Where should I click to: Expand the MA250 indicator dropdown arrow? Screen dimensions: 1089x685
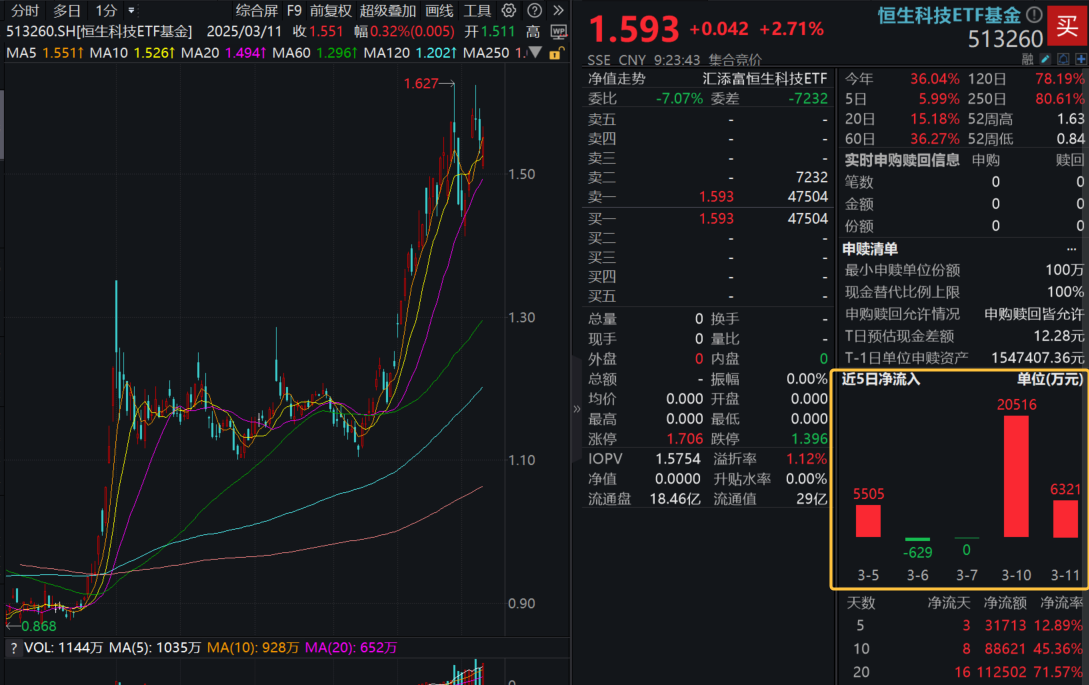533,53
